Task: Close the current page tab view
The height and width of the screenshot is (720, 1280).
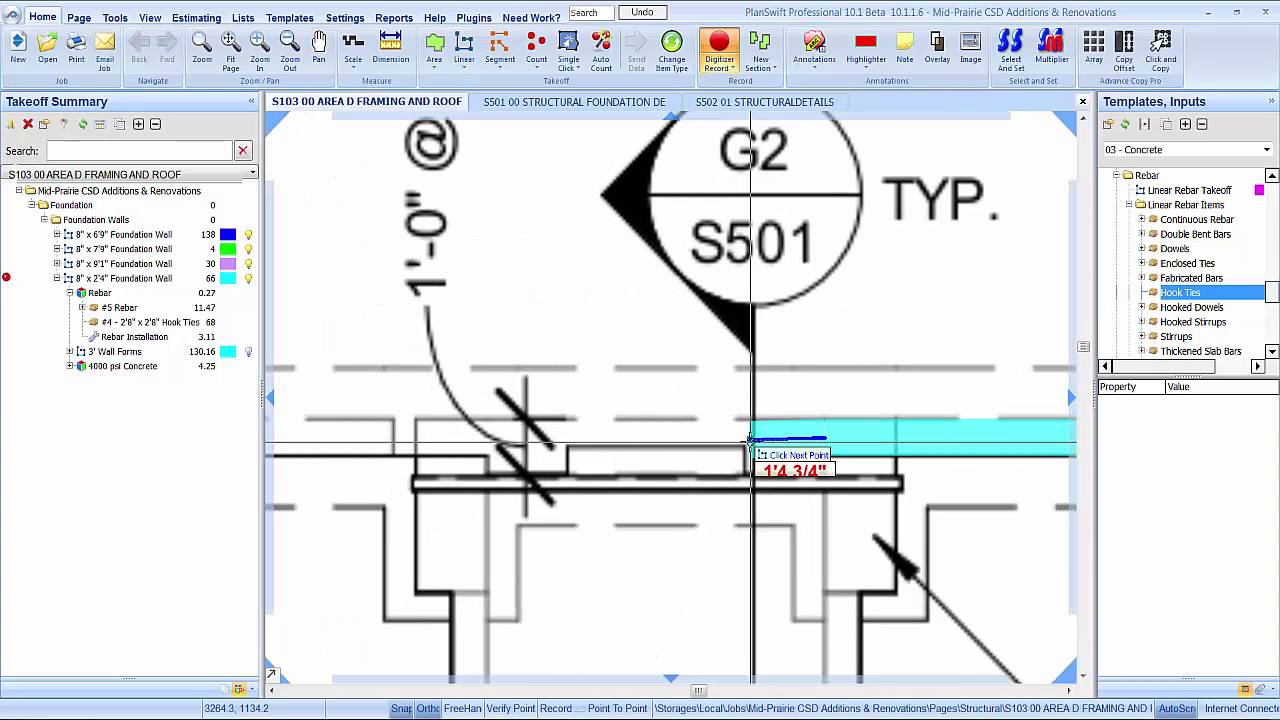Action: point(1082,102)
